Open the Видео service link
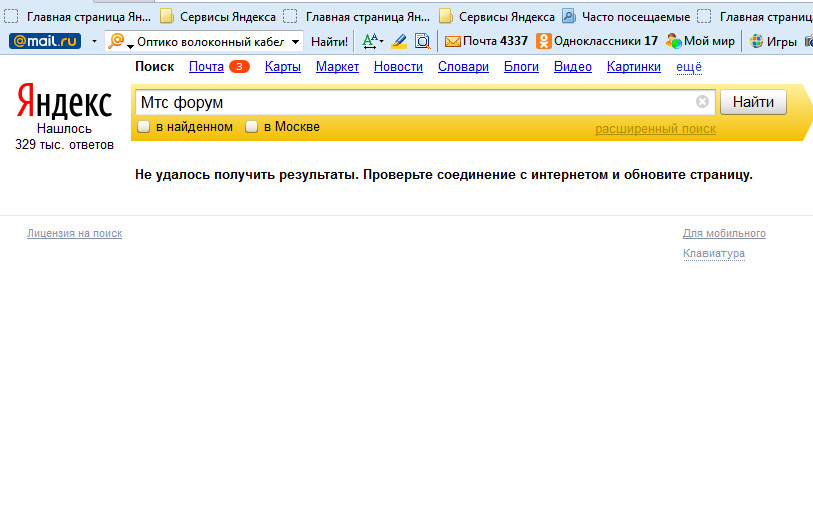Screen dimensions: 813x520 tap(572, 67)
